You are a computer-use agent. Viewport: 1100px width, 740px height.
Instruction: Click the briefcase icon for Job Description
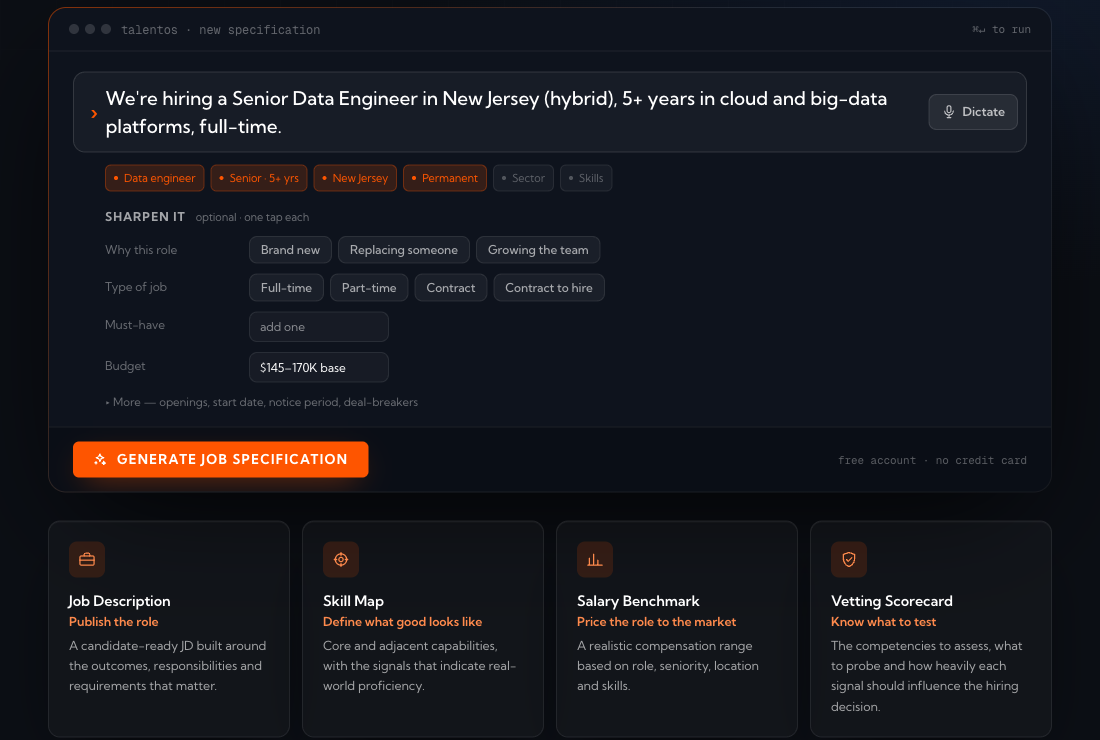87,559
